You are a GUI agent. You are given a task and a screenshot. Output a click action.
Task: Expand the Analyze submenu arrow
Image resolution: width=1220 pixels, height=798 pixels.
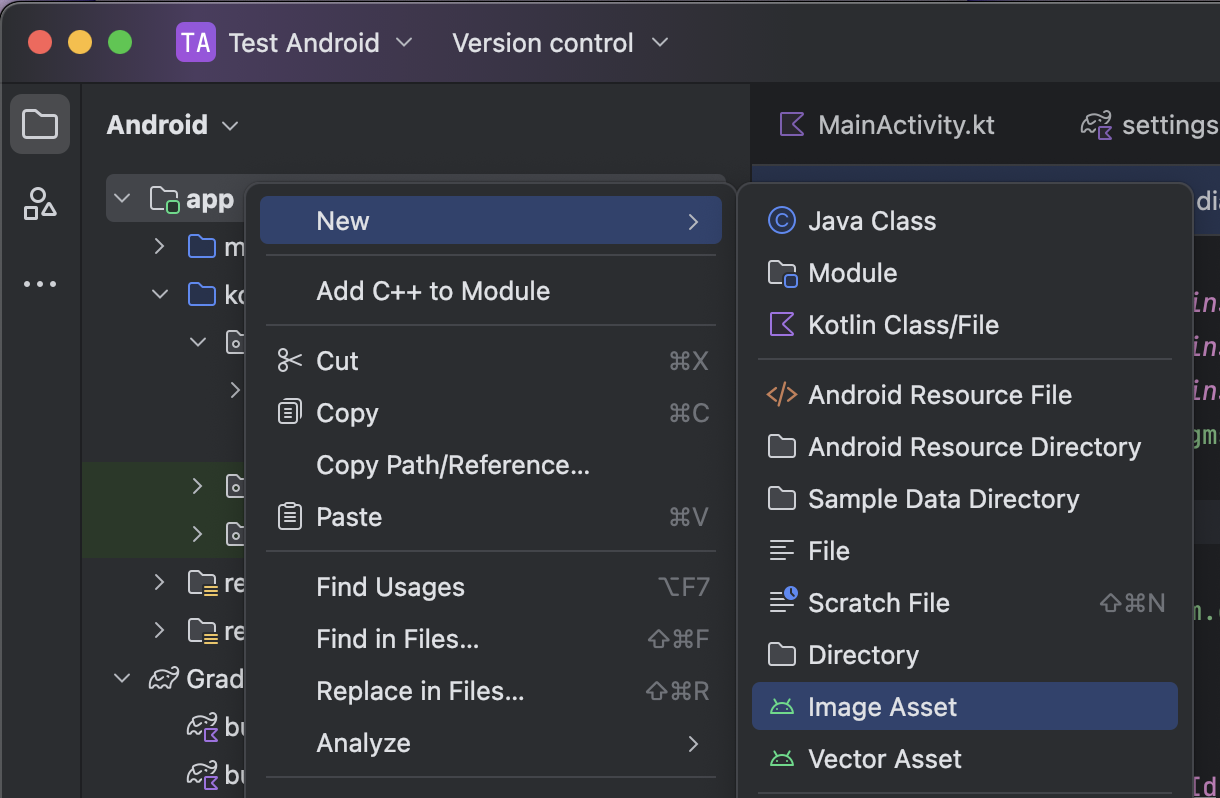click(x=693, y=743)
